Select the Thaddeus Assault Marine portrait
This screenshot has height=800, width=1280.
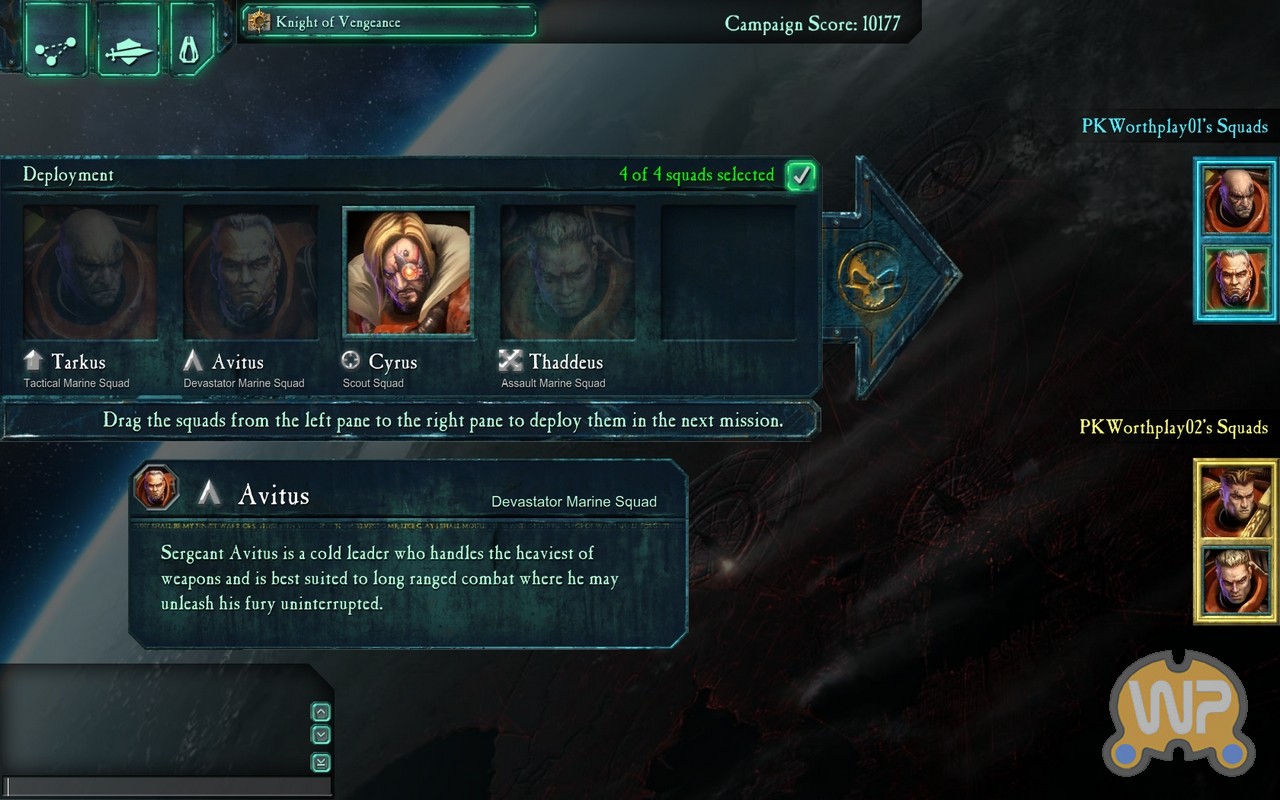(567, 272)
